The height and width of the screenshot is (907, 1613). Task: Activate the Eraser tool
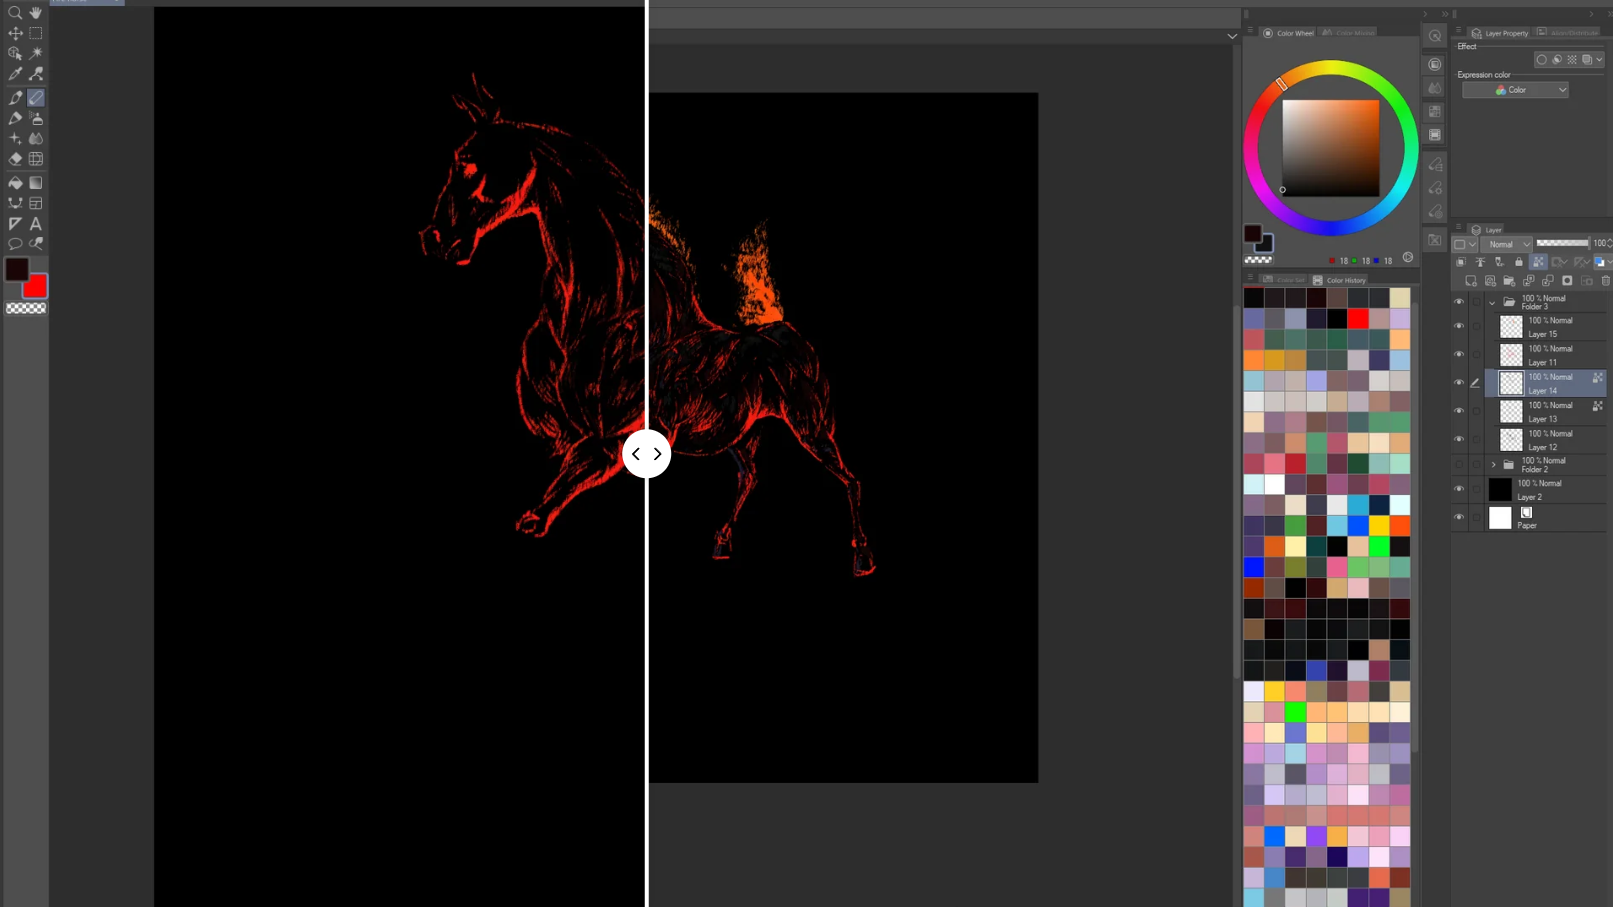coord(15,158)
